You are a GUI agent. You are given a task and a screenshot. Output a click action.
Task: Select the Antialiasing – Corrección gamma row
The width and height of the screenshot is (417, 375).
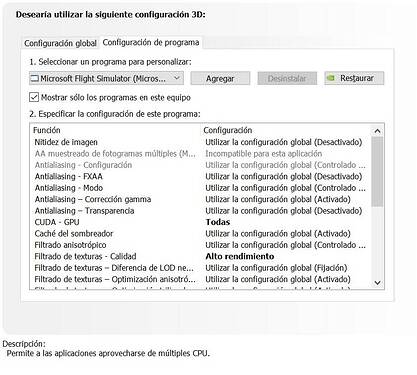[x=201, y=199]
